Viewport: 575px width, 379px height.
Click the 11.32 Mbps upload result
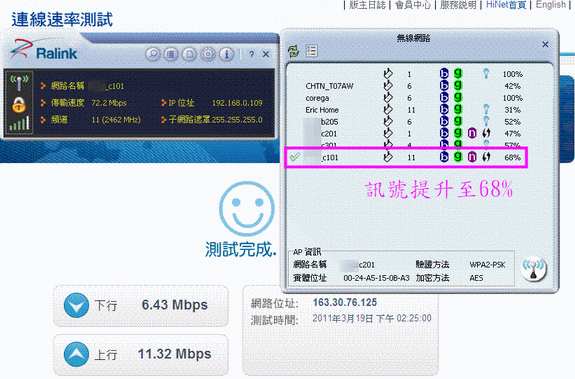(x=175, y=354)
